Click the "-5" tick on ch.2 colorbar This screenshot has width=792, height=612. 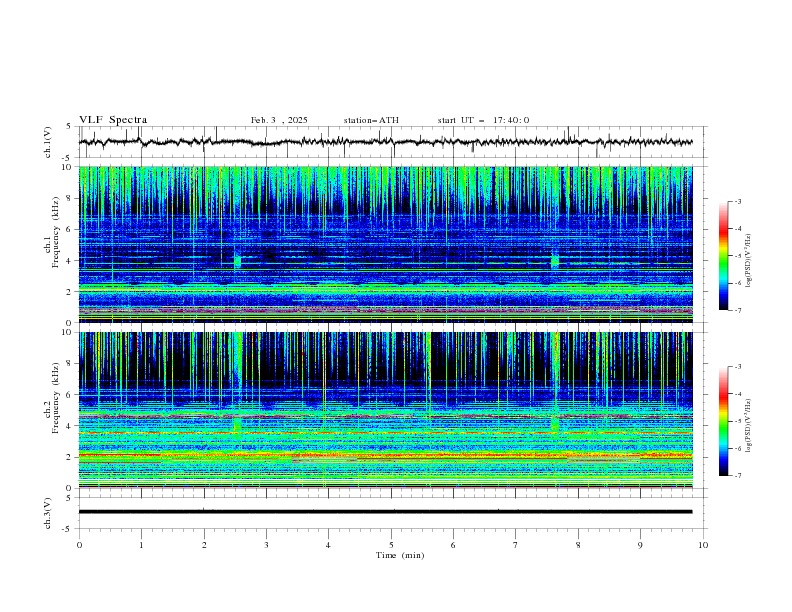point(737,421)
